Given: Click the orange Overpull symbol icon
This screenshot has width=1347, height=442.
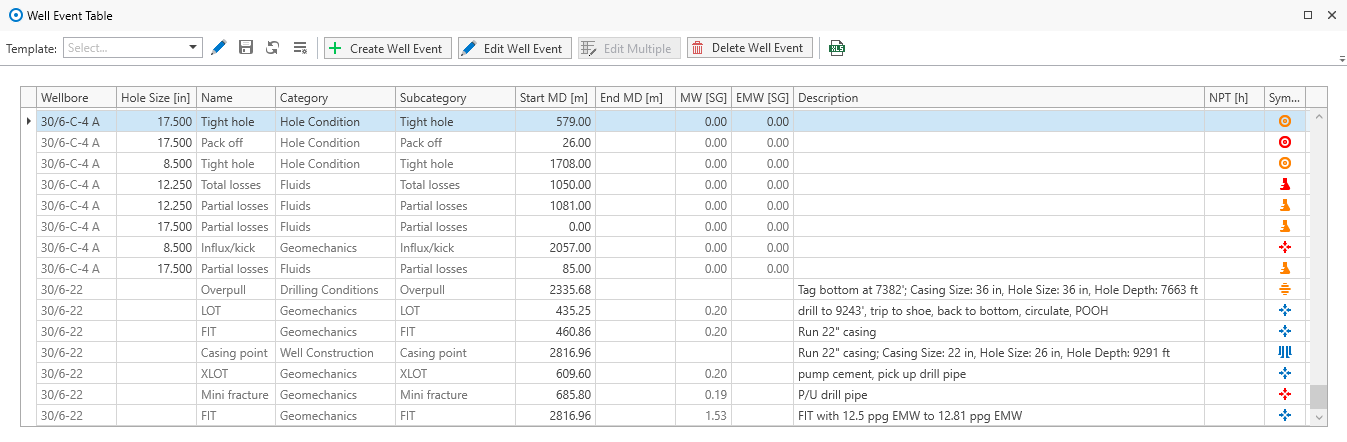Looking at the screenshot, I should coord(1285,289).
